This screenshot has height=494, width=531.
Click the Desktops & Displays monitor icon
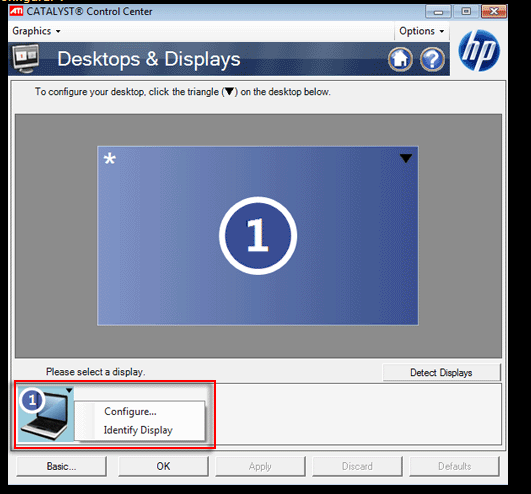(26, 59)
